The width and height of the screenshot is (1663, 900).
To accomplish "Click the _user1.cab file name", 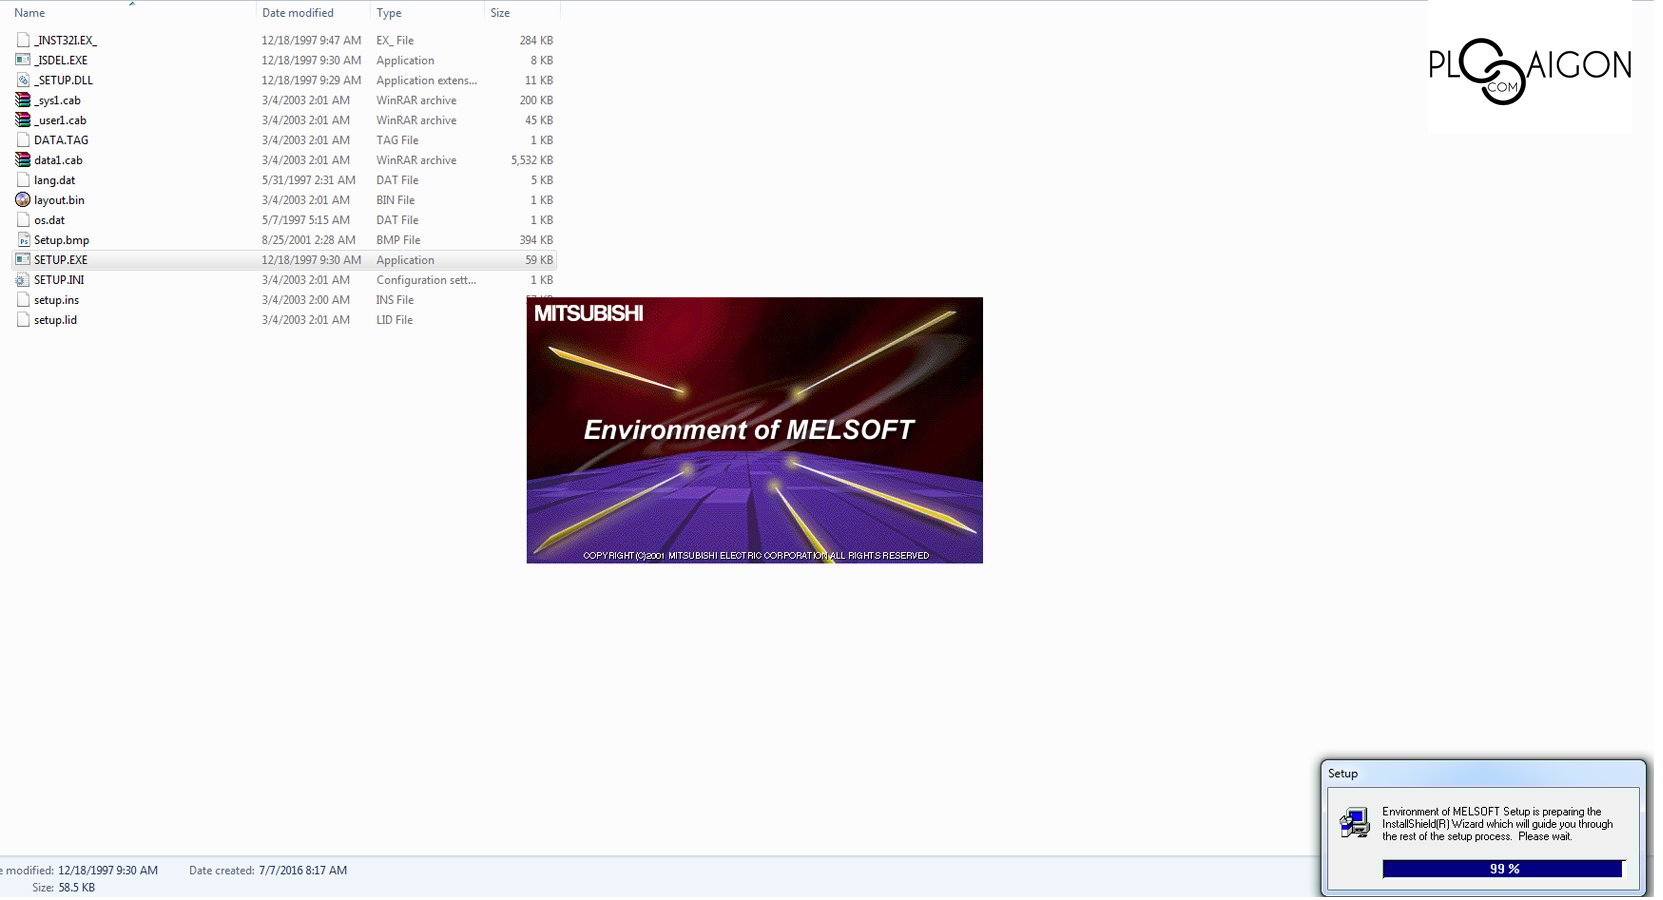I will (60, 120).
